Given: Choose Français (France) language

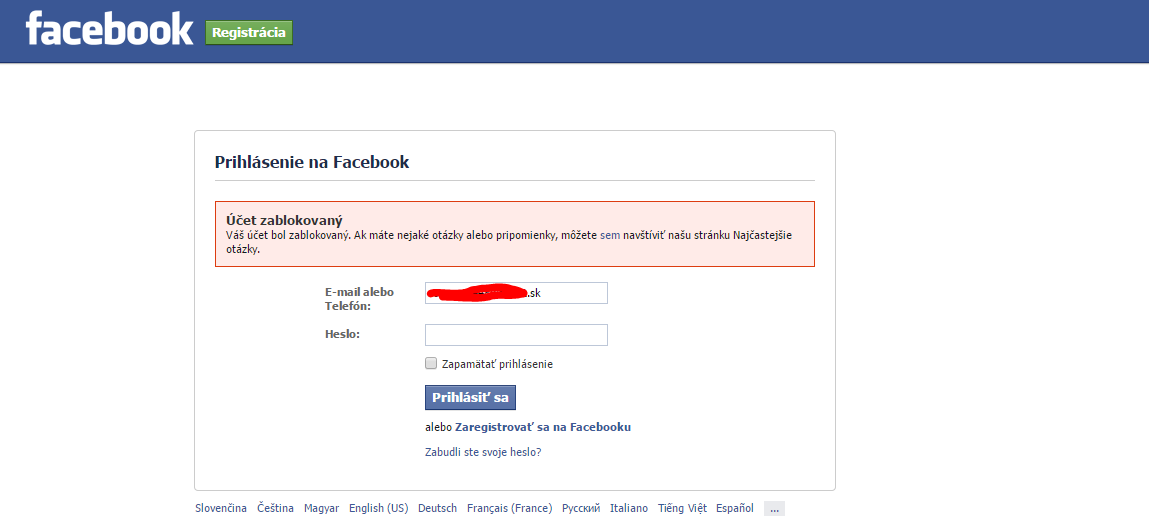Looking at the screenshot, I should click(509, 508).
